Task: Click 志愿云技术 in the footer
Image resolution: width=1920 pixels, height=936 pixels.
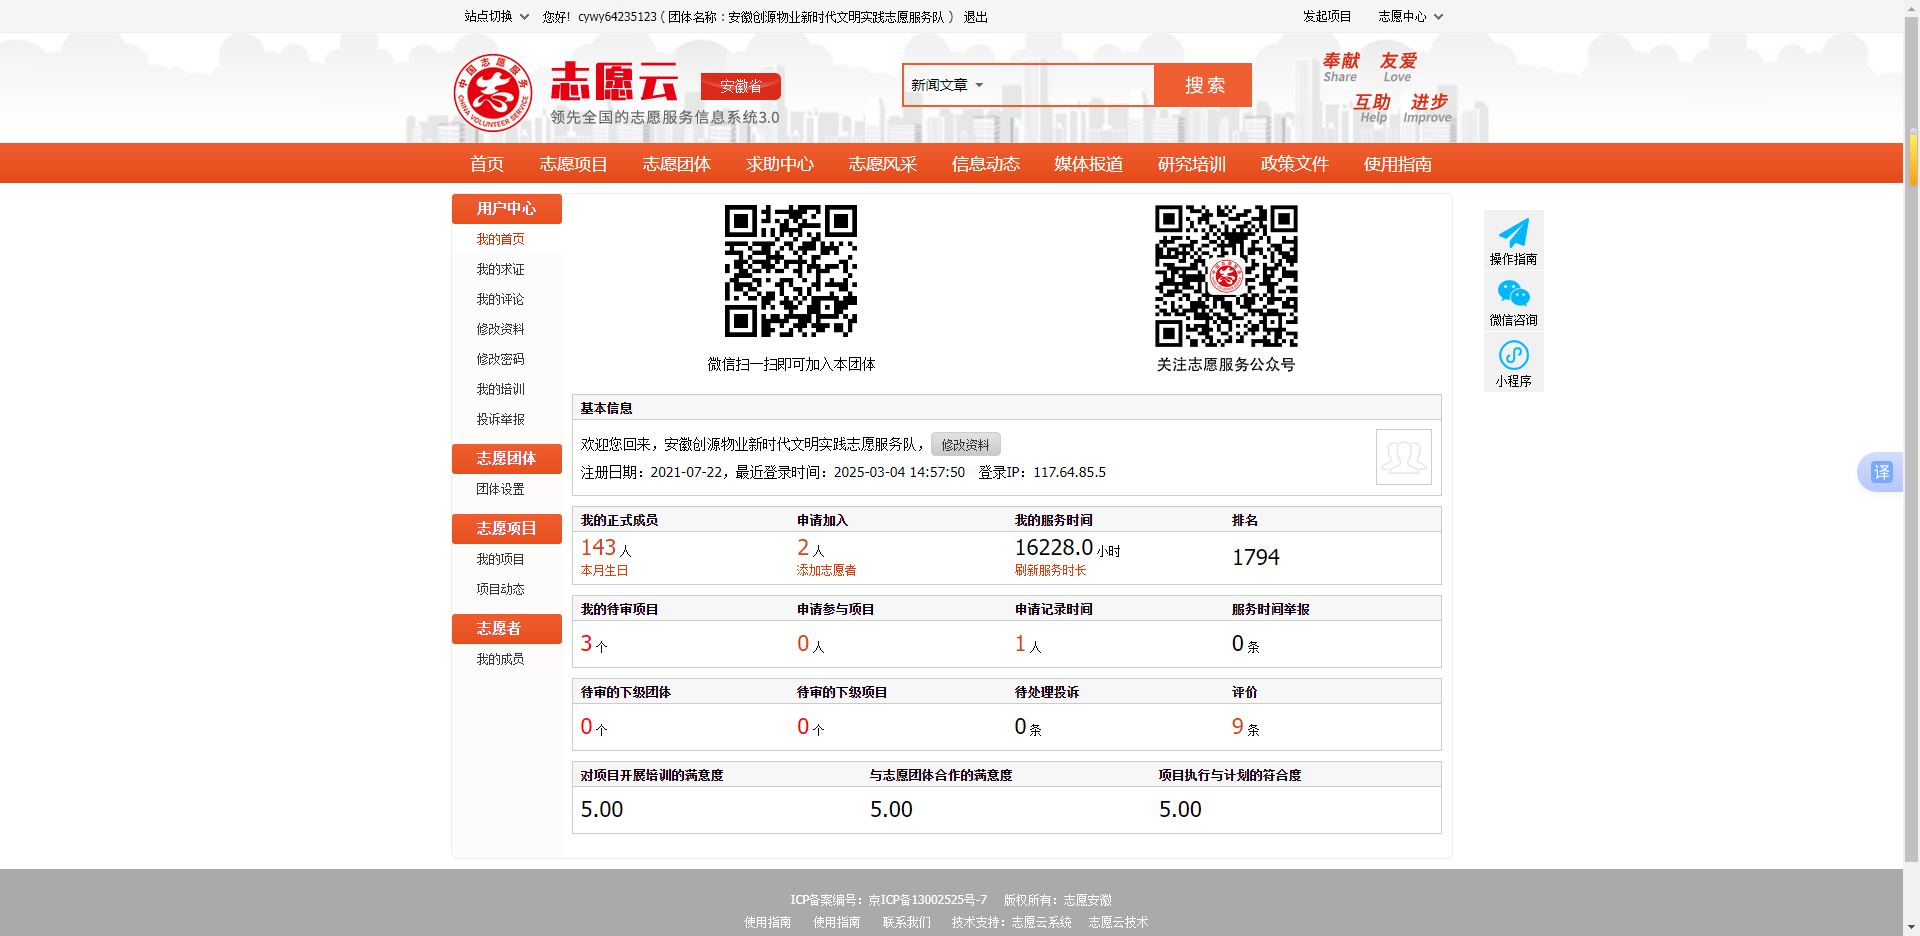Action: coord(1118,922)
